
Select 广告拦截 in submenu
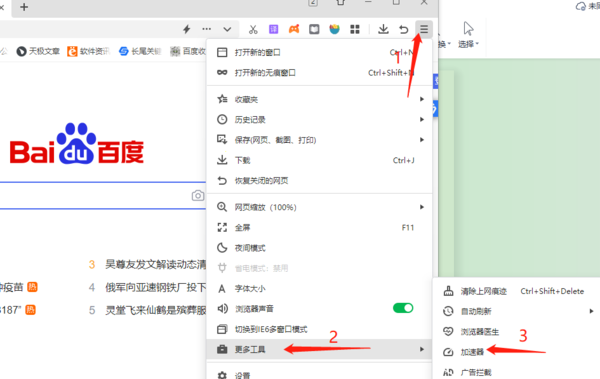[x=517, y=371]
